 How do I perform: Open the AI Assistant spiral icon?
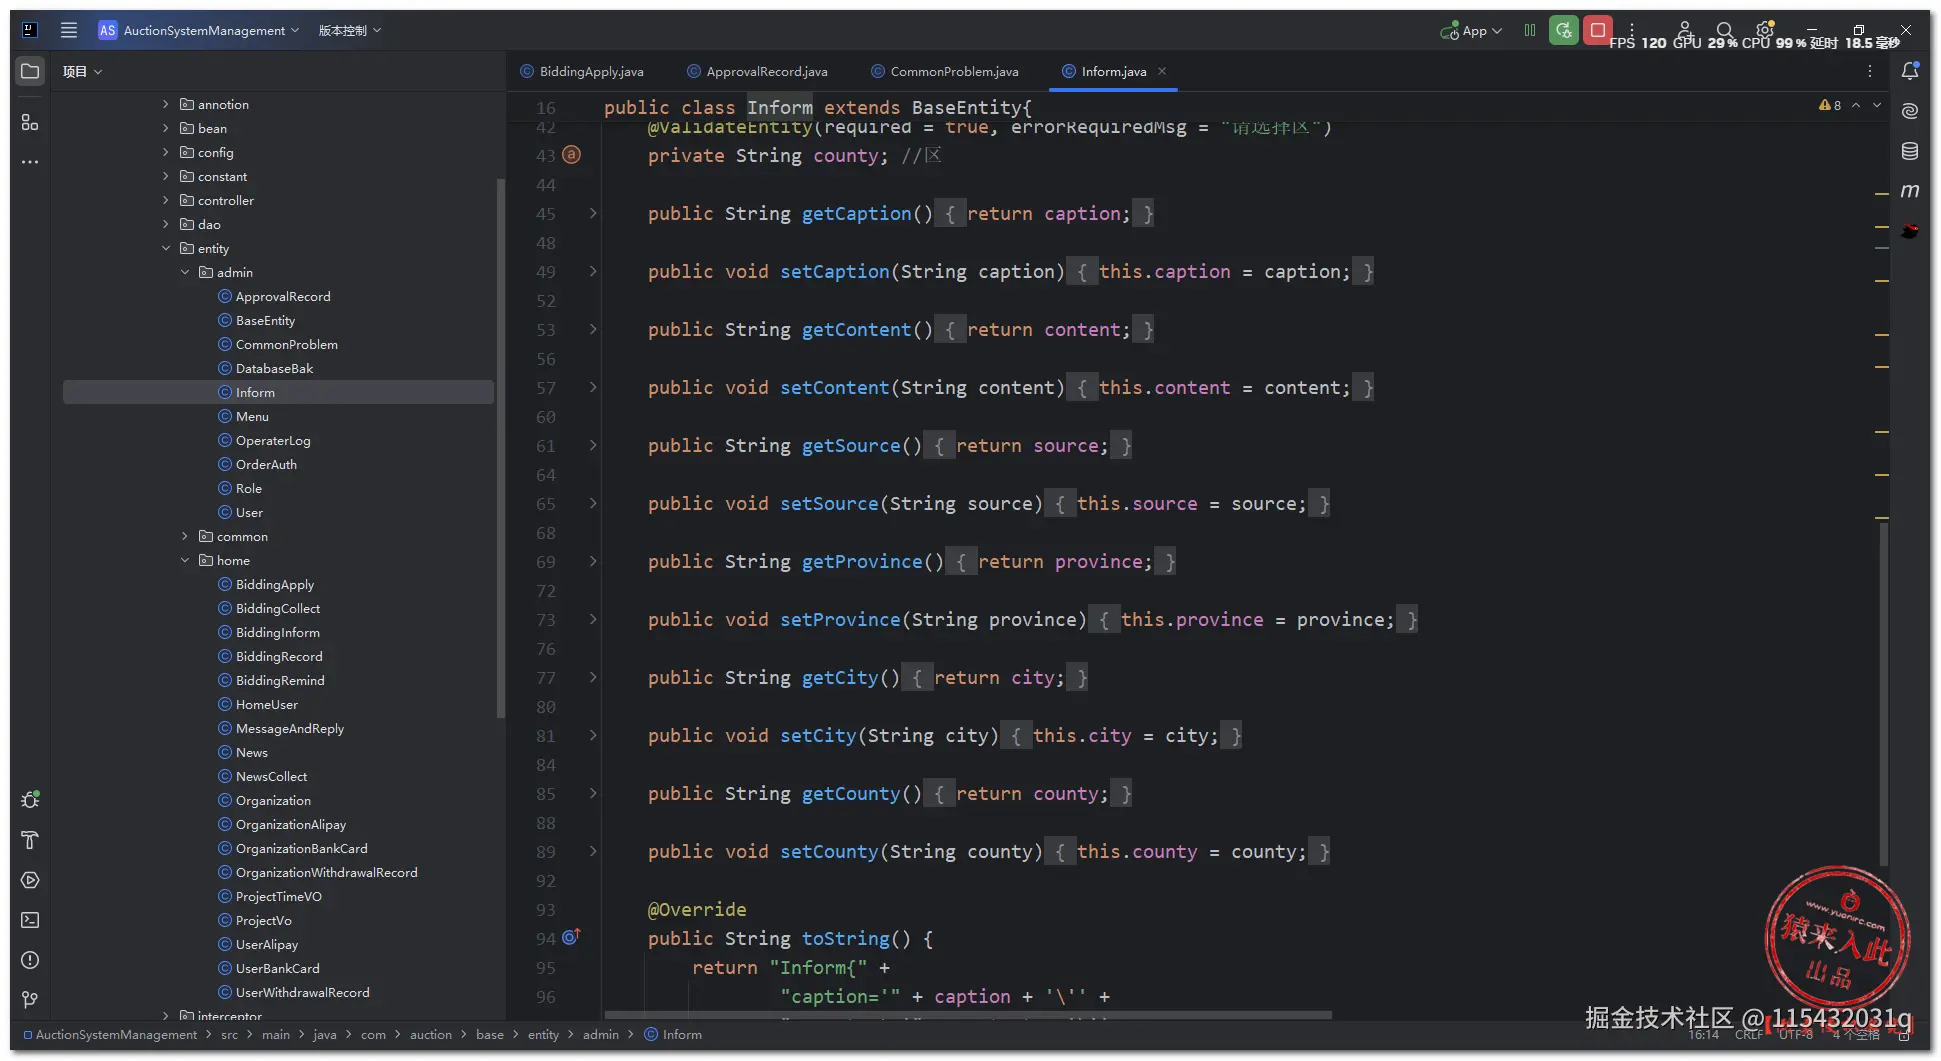coord(1910,111)
